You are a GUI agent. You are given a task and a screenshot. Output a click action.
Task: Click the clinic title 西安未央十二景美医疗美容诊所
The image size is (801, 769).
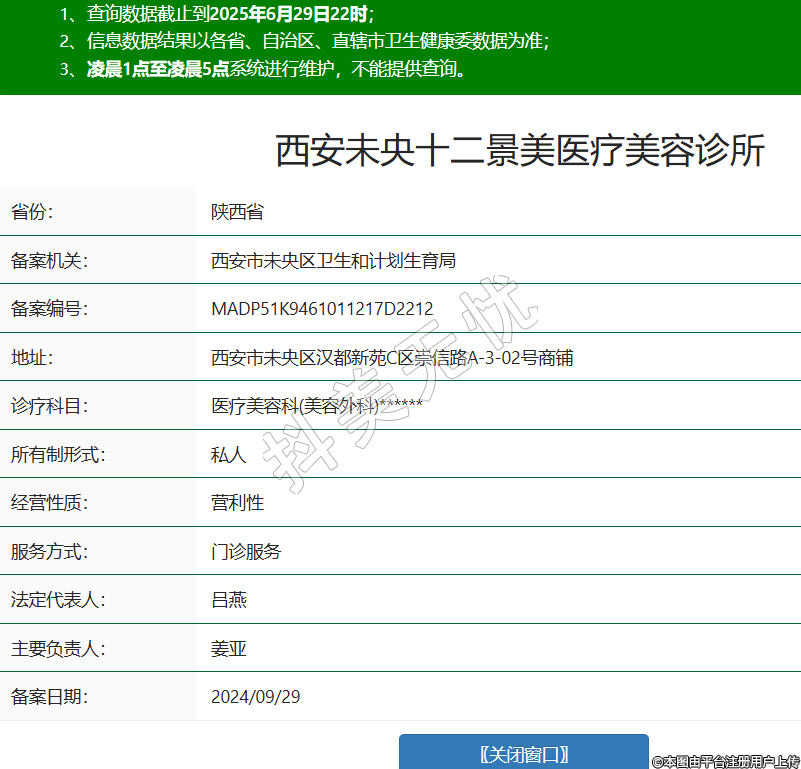pos(520,150)
